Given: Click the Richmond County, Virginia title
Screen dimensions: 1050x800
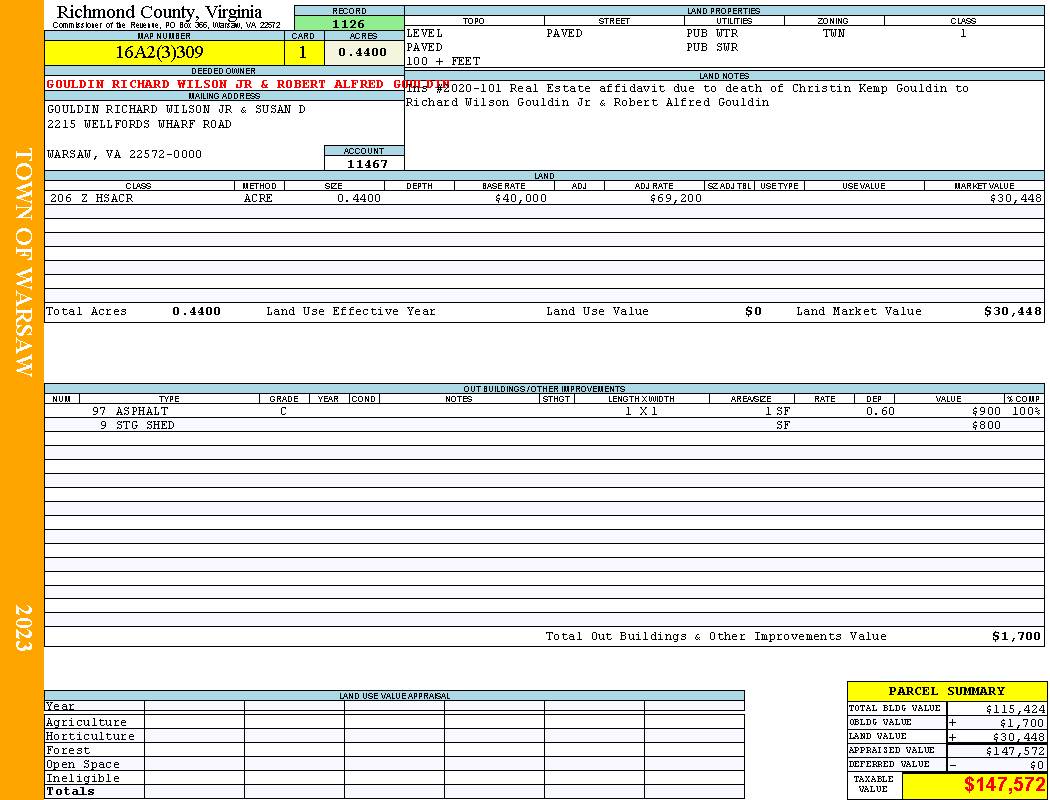Looking at the screenshot, I should point(159,12).
